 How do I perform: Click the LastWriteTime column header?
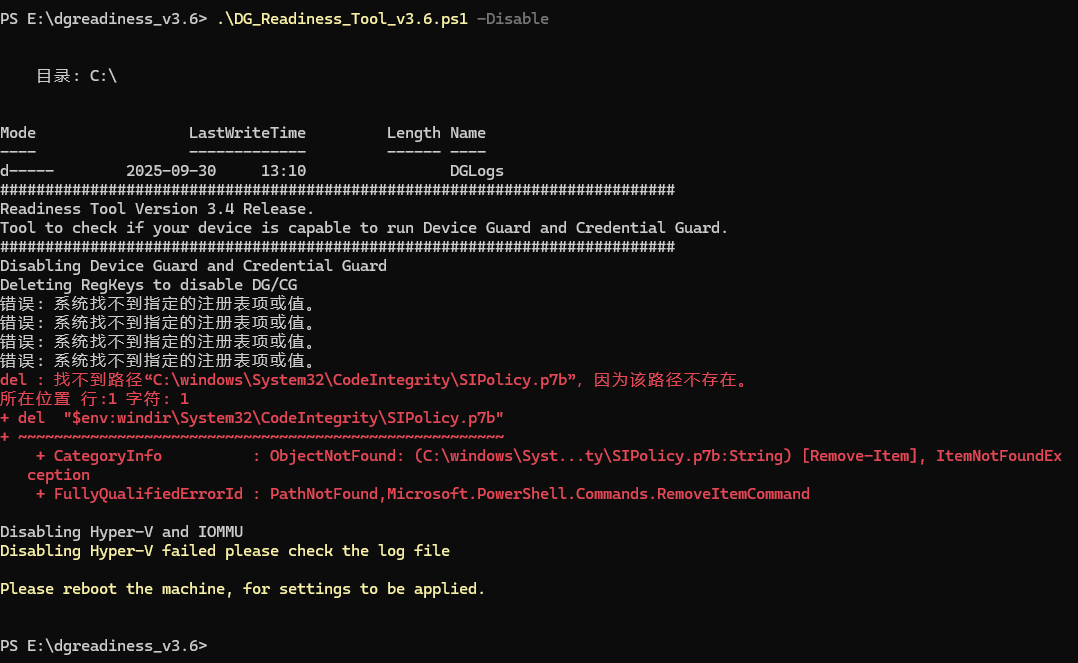point(247,133)
